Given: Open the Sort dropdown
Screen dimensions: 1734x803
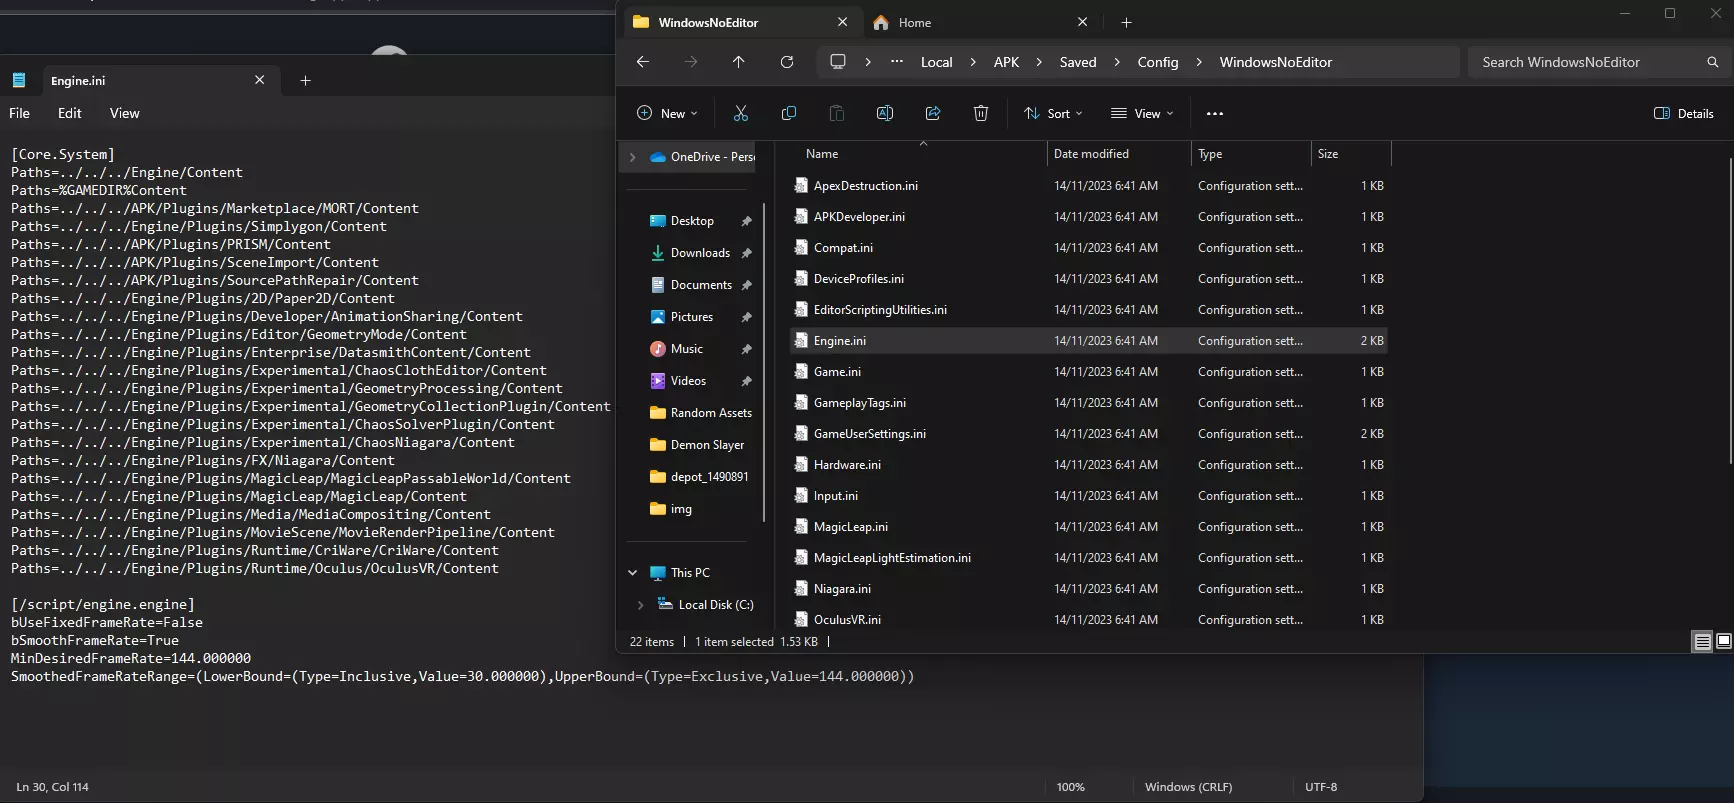Looking at the screenshot, I should [x=1053, y=114].
